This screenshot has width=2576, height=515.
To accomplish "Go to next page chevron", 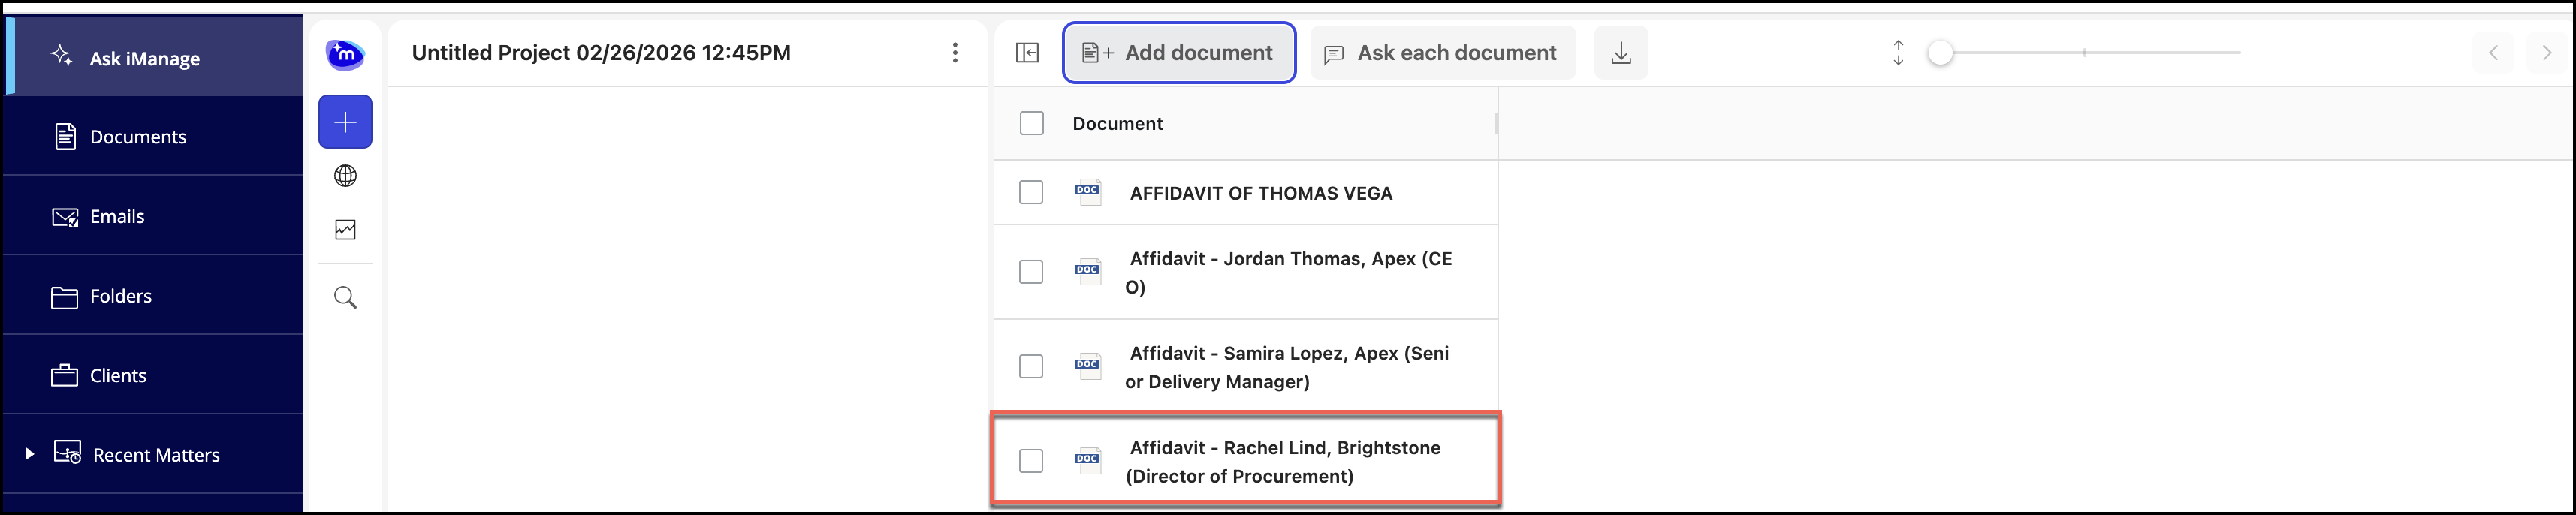I will [2546, 53].
